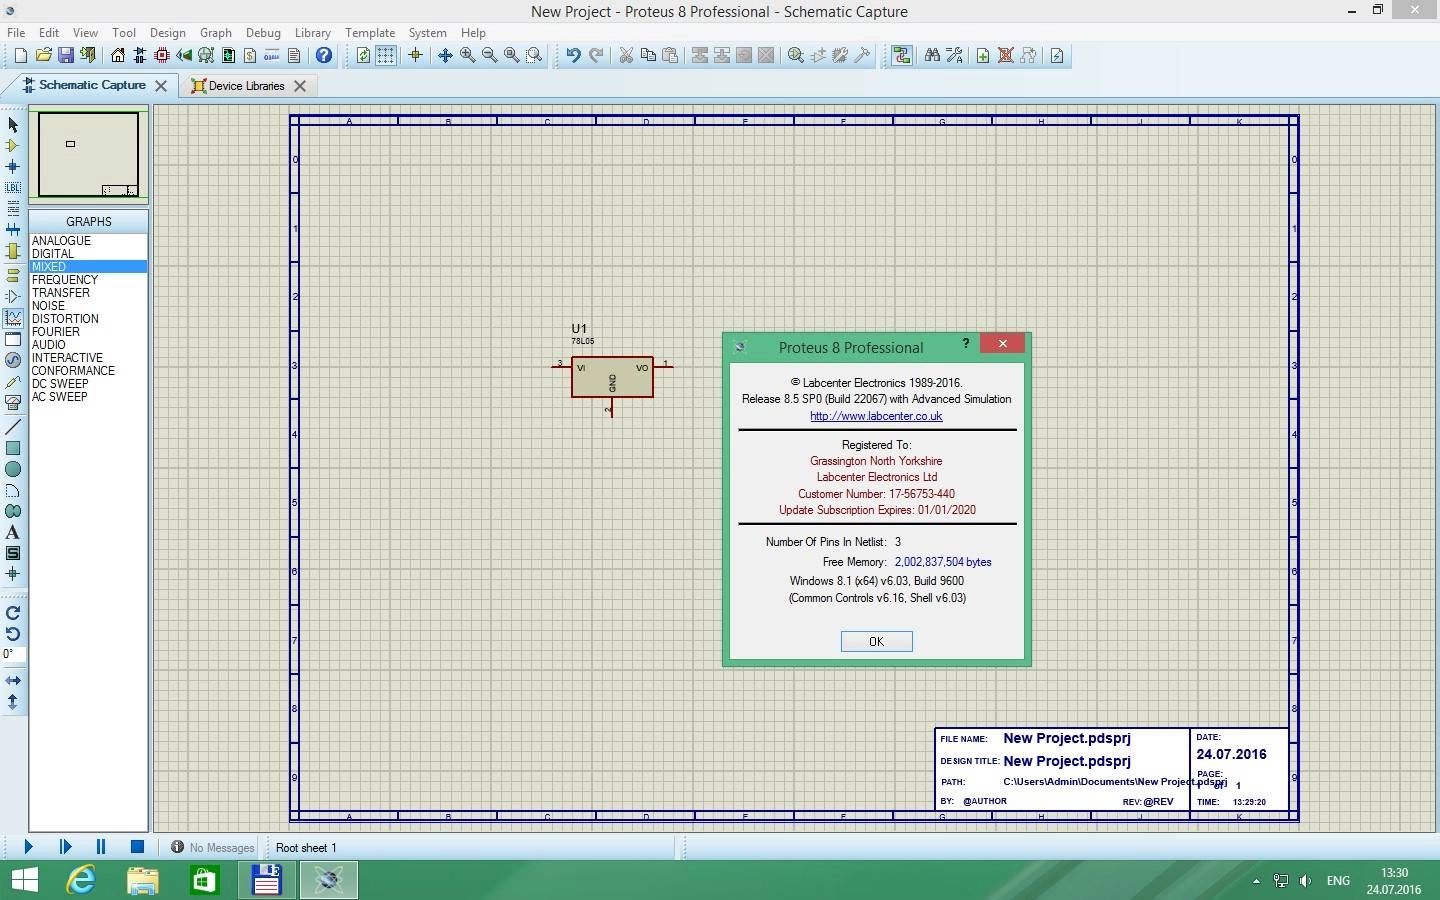Close the Schematic Capture tab

[161, 86]
